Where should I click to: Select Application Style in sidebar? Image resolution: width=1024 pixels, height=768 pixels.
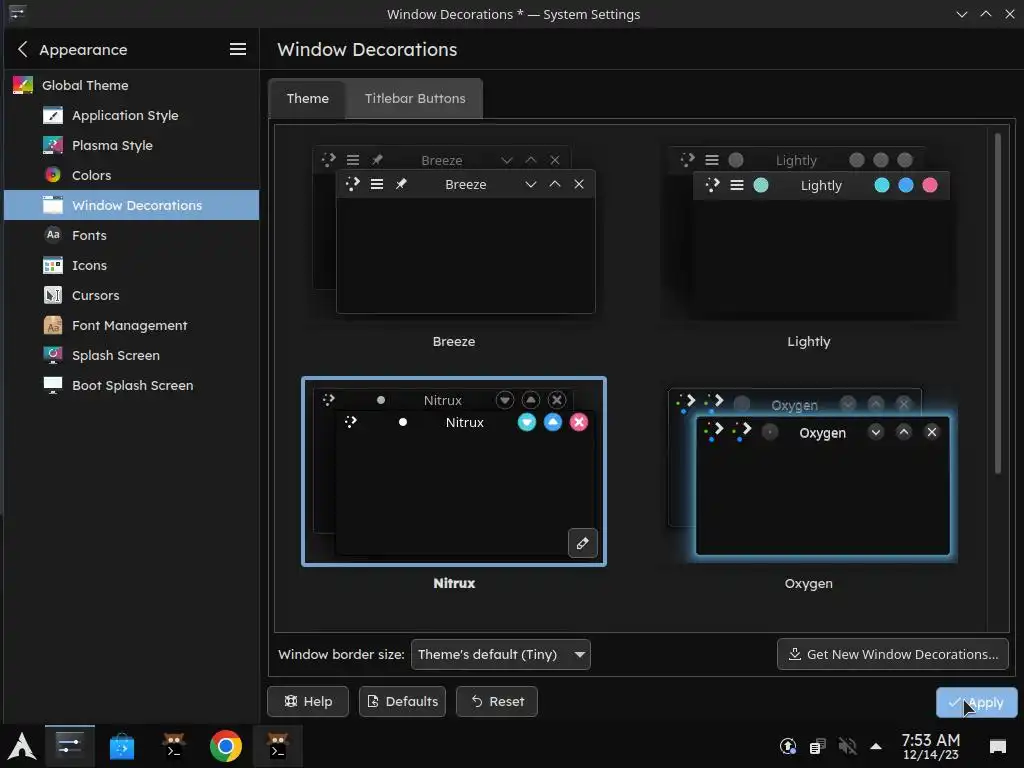pyautogui.click(x=131, y=115)
